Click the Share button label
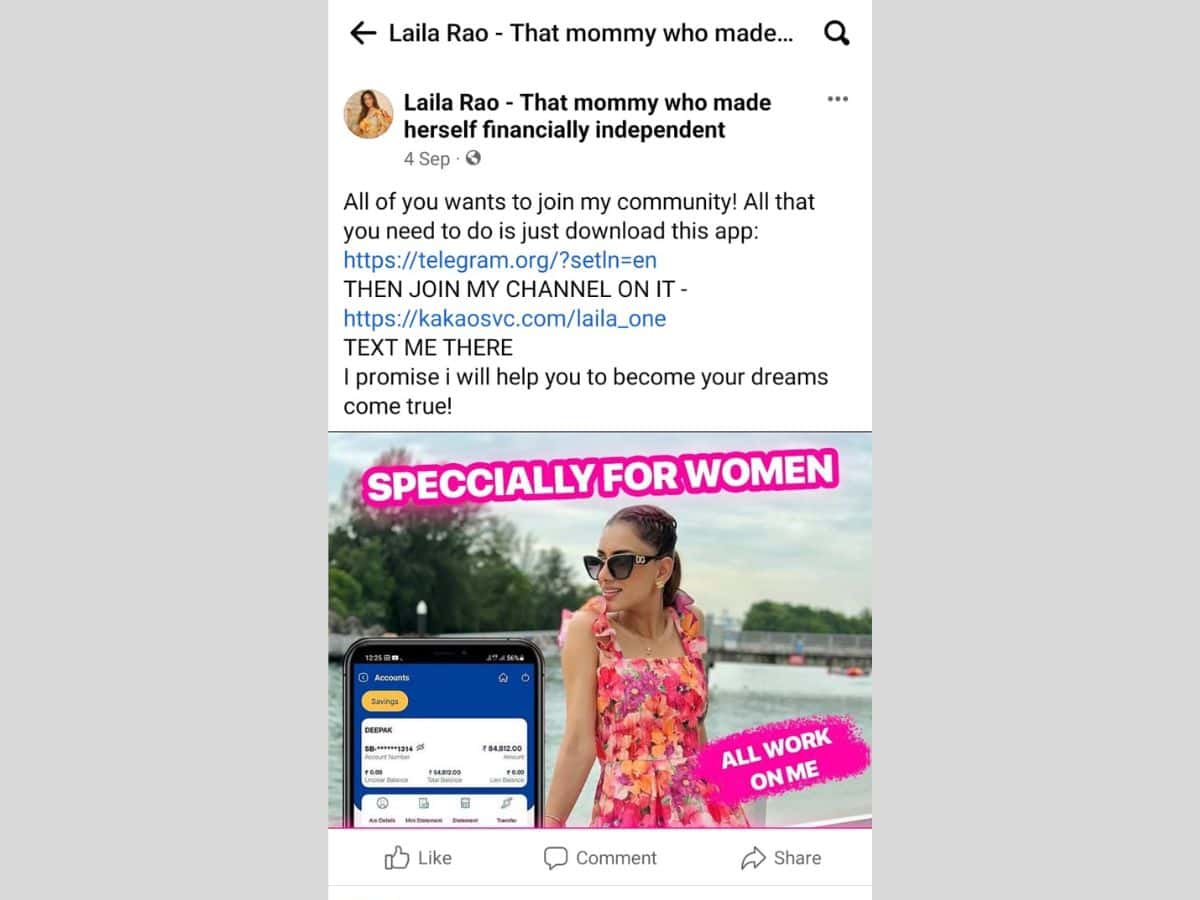1200x900 pixels. pos(797,858)
